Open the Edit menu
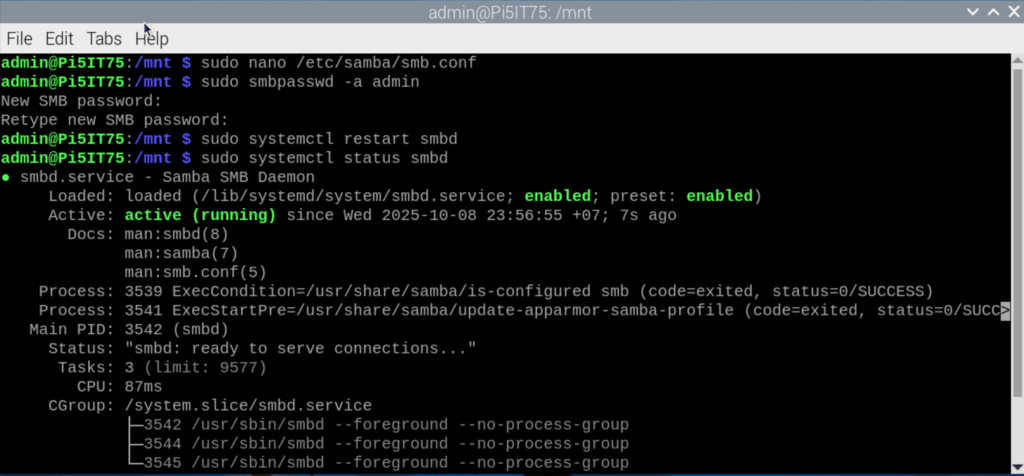The height and width of the screenshot is (476, 1024). pos(59,39)
